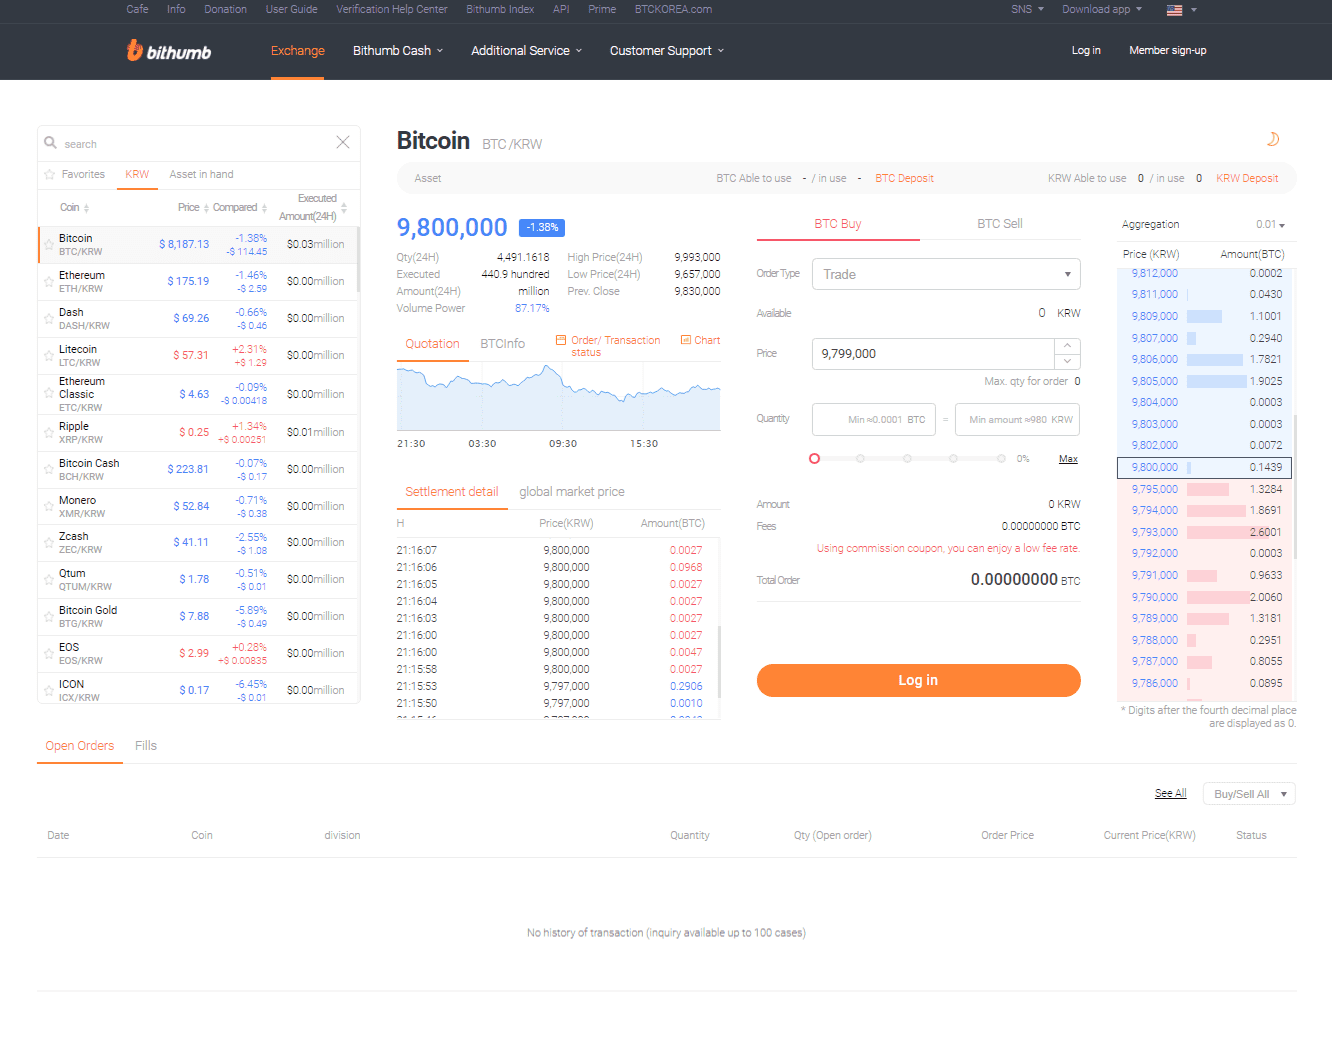Sort coin list by Price
The width and height of the screenshot is (1332, 1043).
[193, 208]
